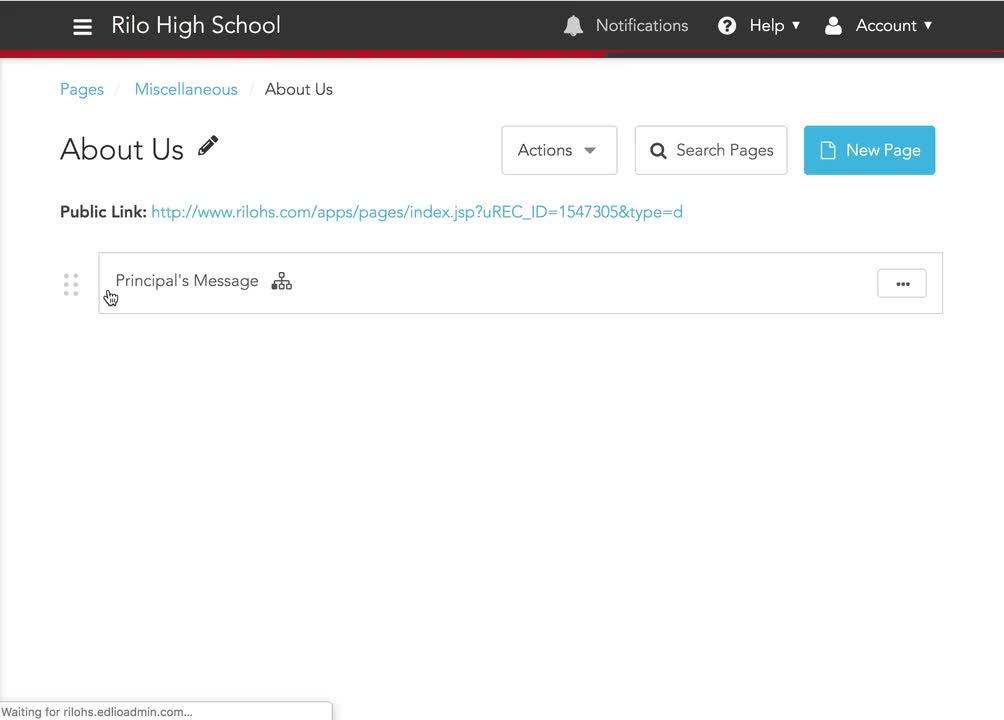
Task: Open the Notifications menu
Action: [625, 25]
